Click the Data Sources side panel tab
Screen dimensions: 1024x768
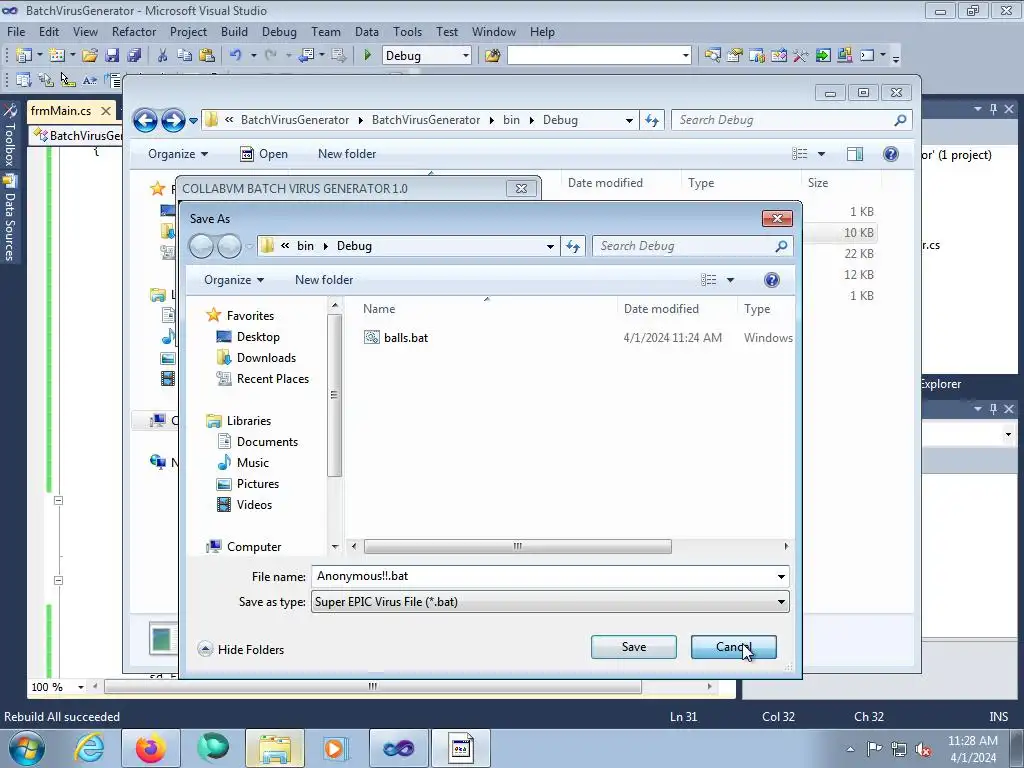pos(9,219)
